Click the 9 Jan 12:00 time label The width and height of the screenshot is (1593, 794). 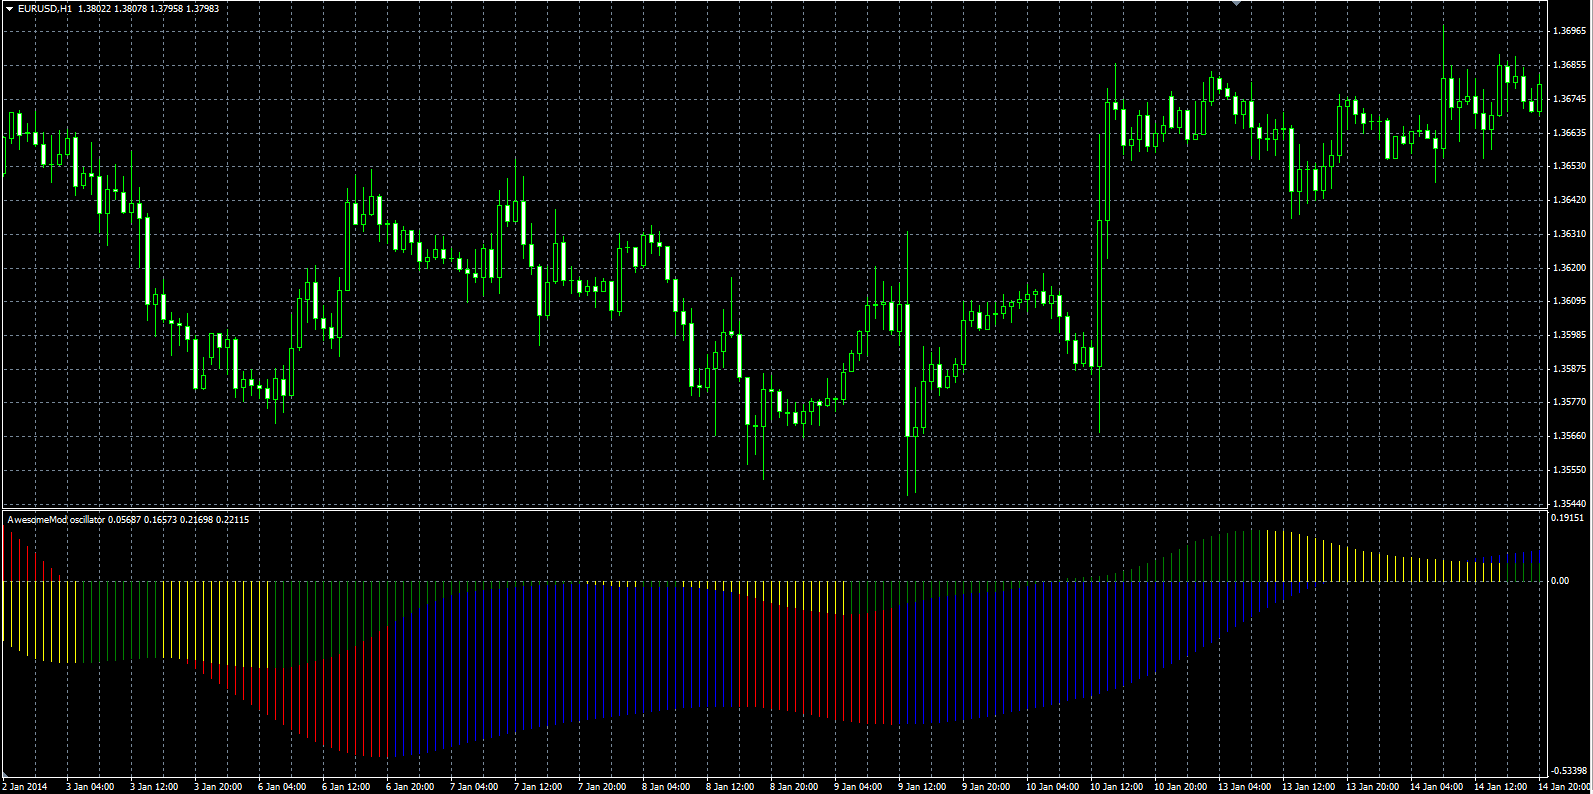click(922, 787)
